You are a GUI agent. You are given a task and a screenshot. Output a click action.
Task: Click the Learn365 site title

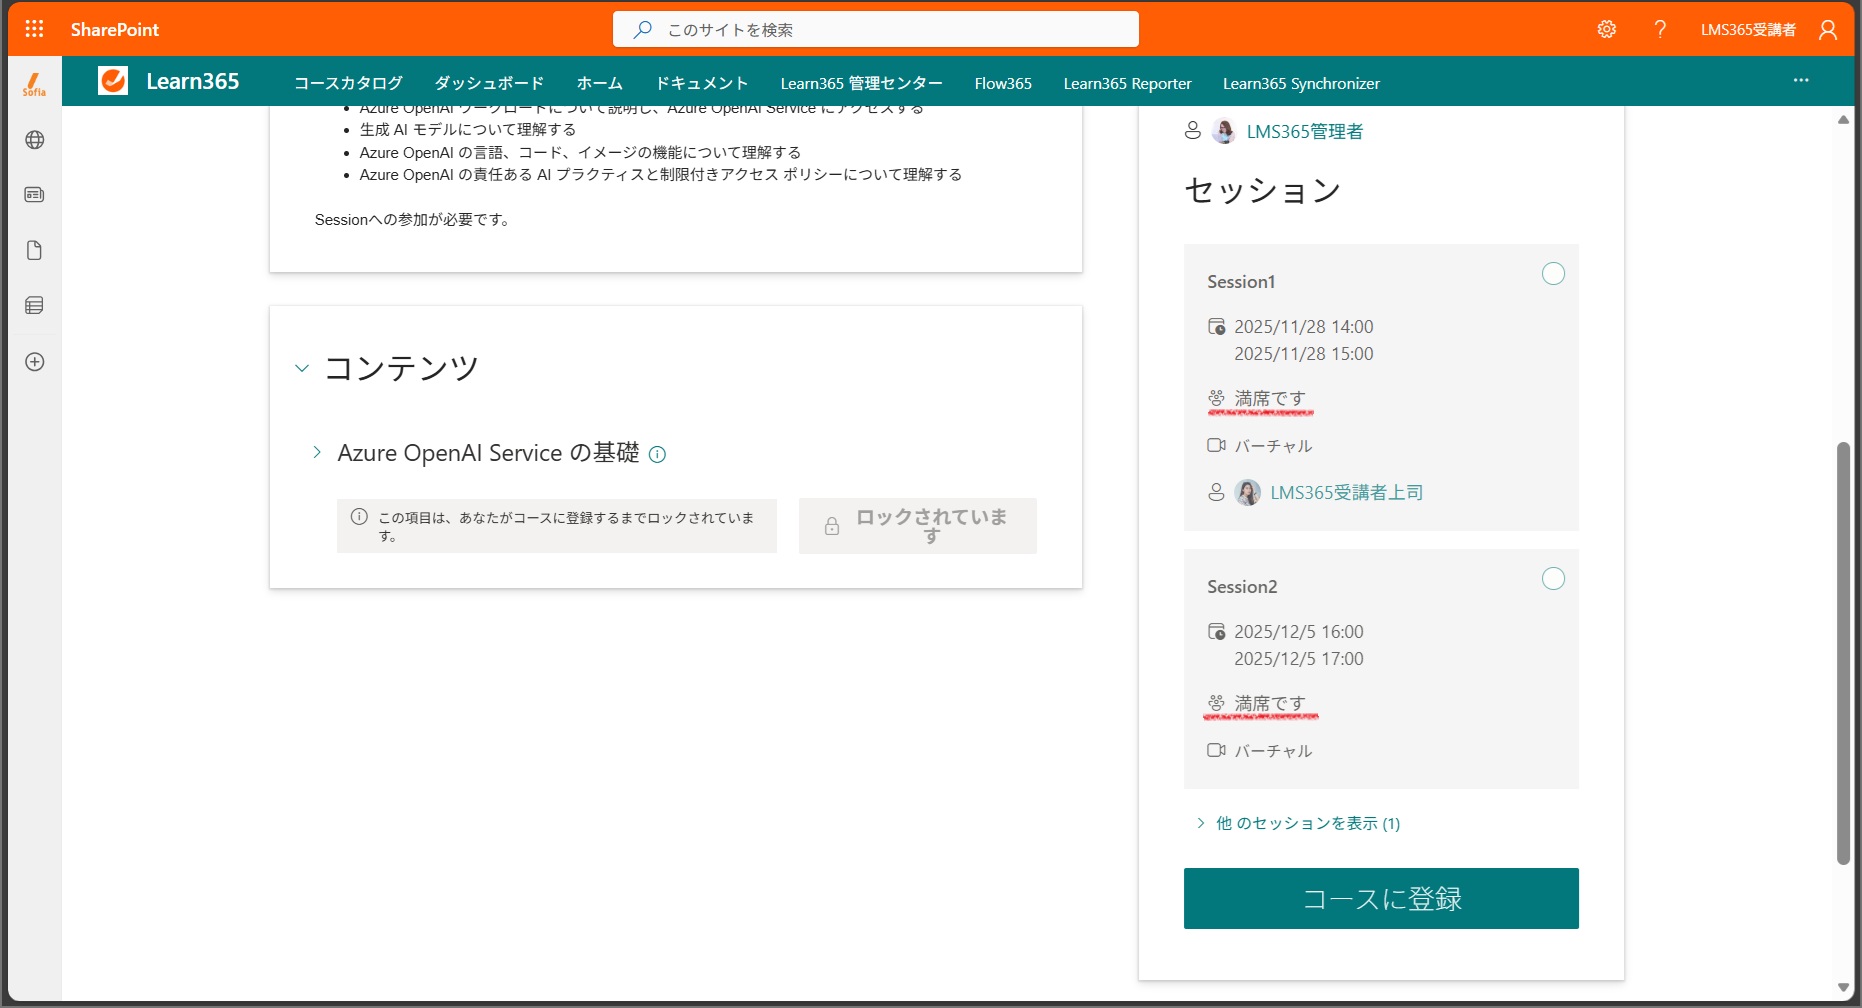[x=192, y=81]
